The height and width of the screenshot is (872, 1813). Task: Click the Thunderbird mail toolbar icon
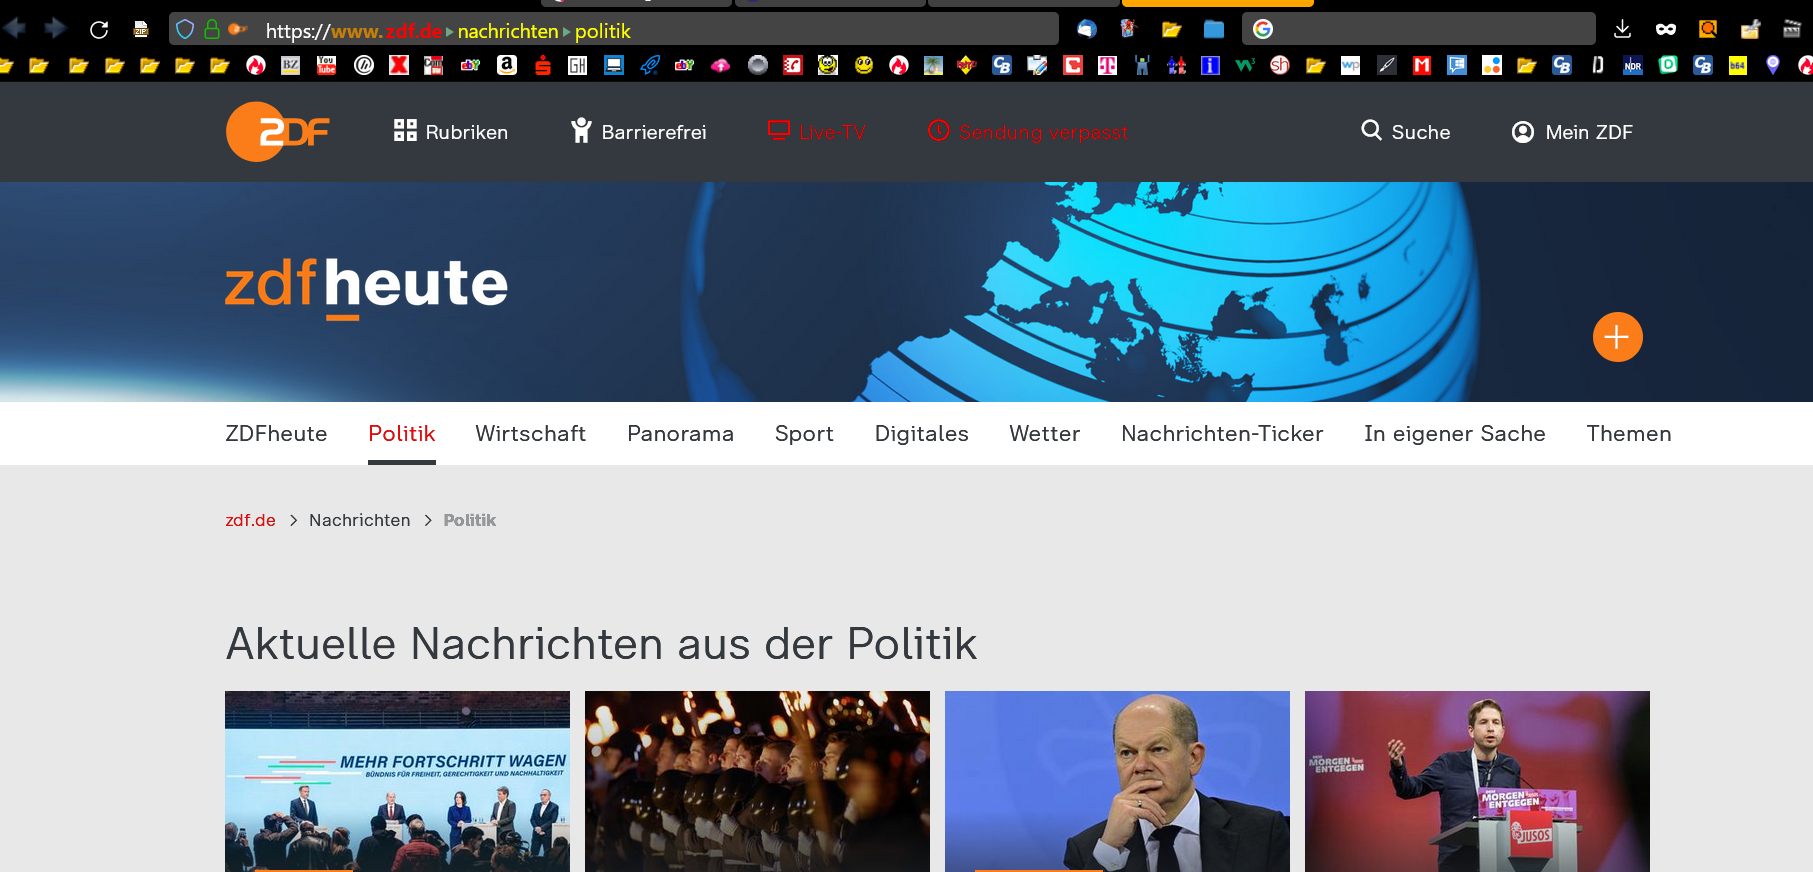tap(1087, 30)
